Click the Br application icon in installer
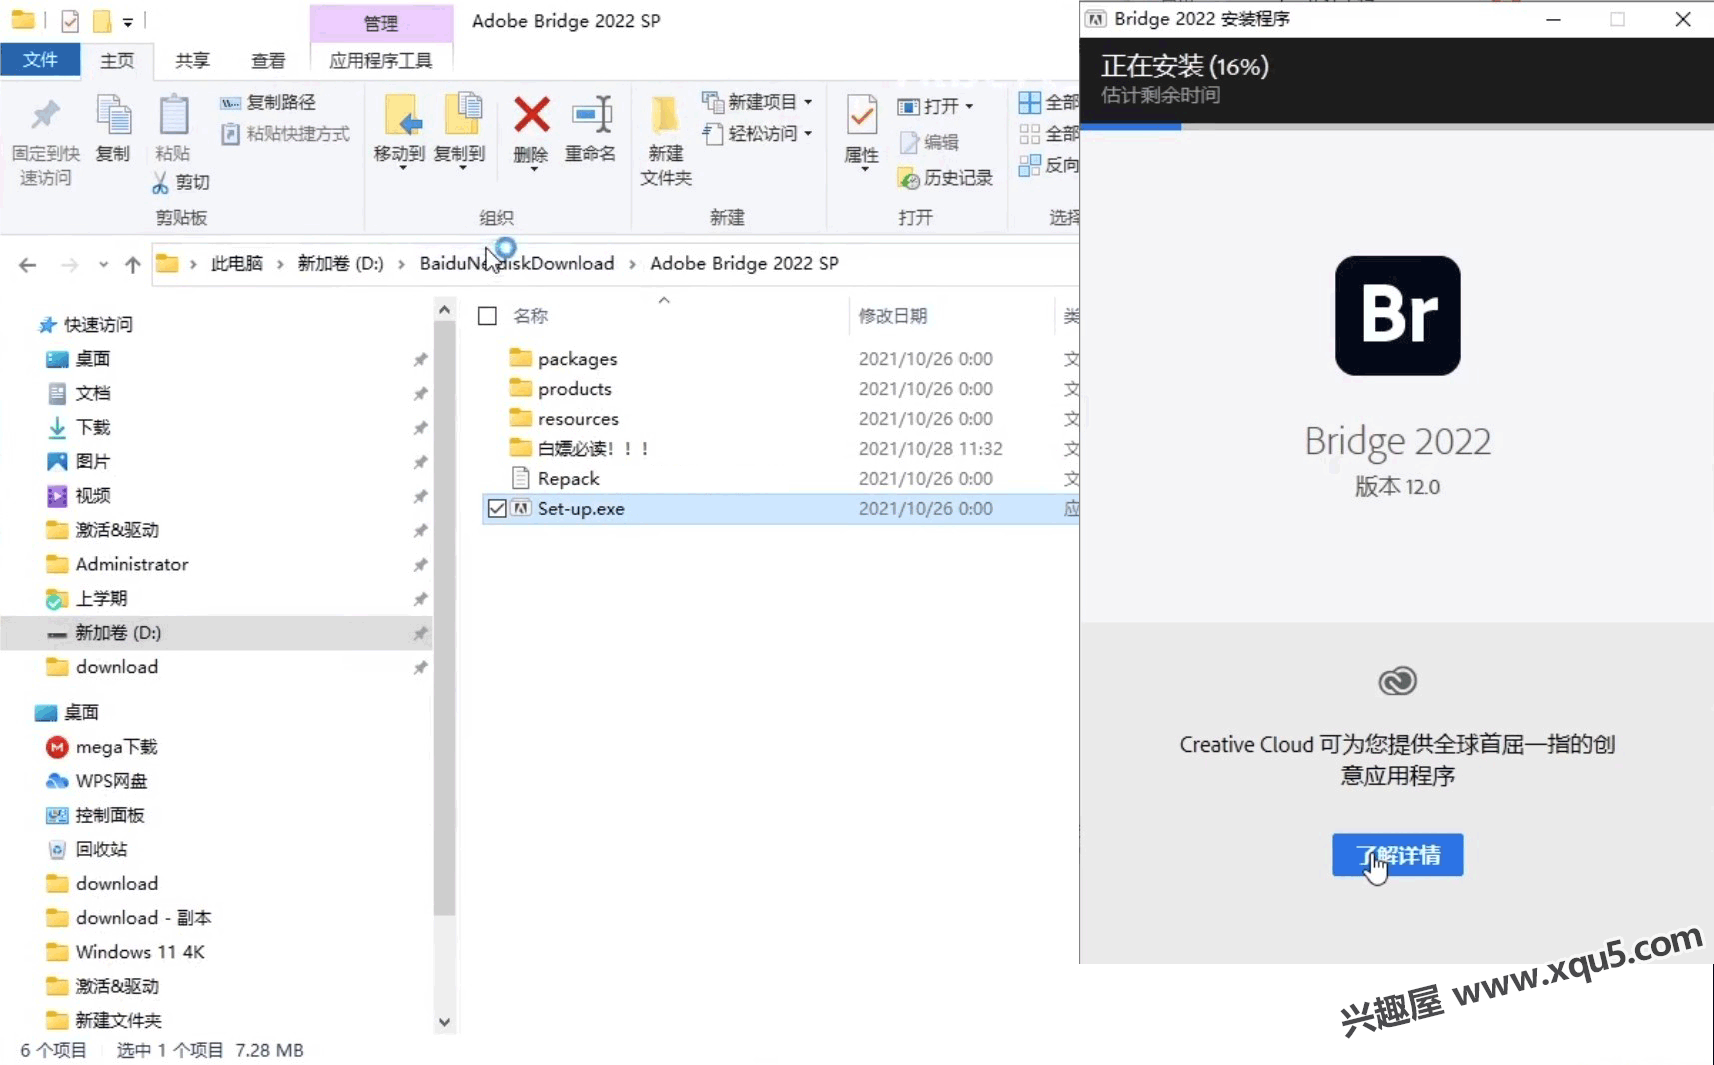This screenshot has width=1714, height=1065. point(1397,316)
